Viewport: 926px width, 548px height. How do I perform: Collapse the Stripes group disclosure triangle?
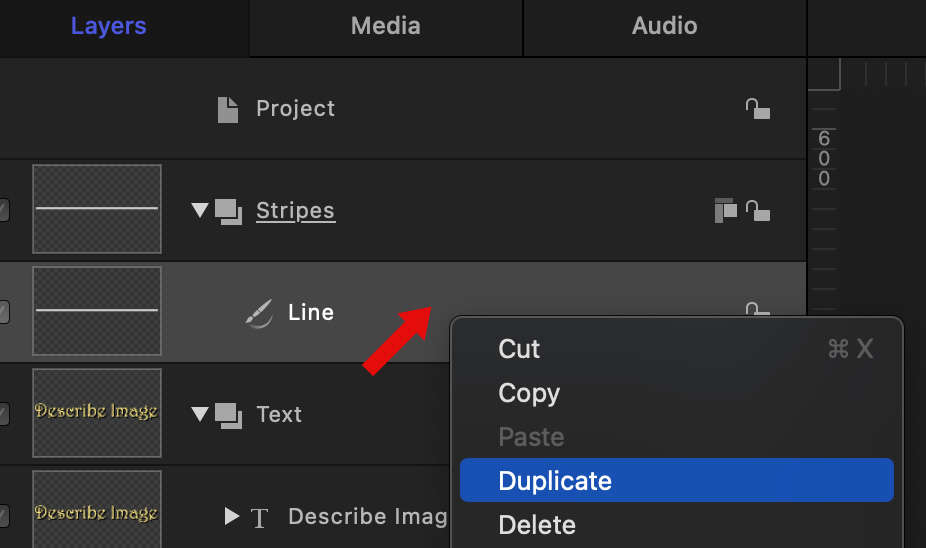tap(200, 211)
